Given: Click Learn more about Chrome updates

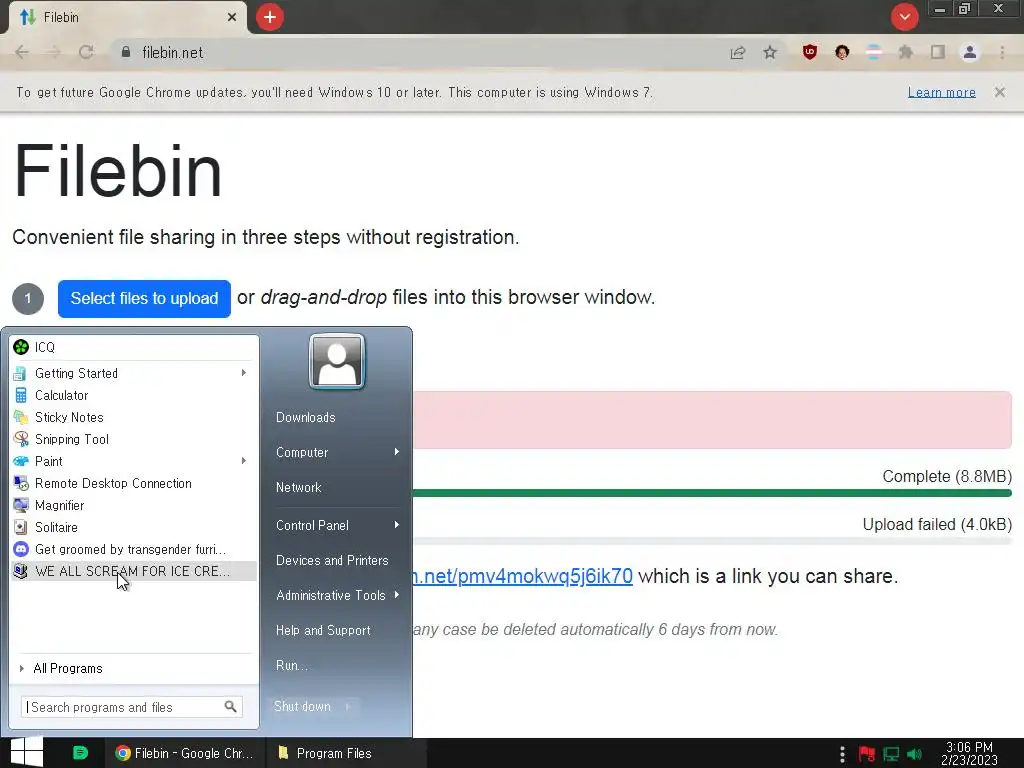Looking at the screenshot, I should [942, 92].
